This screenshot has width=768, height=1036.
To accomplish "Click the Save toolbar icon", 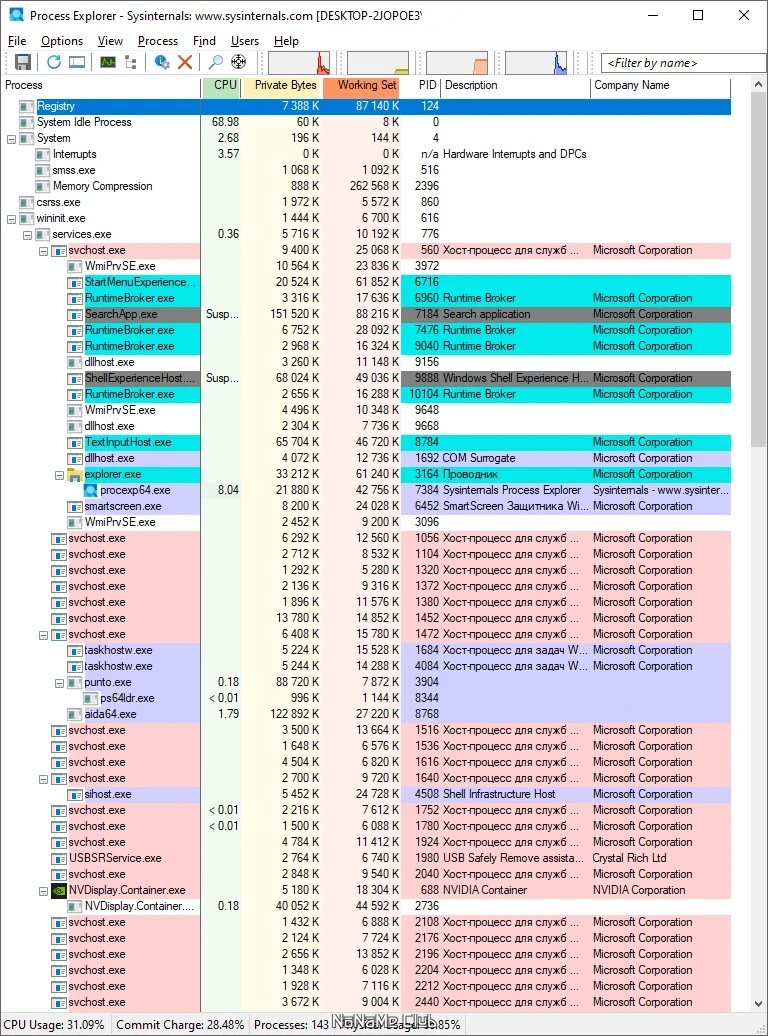I will tap(23, 62).
